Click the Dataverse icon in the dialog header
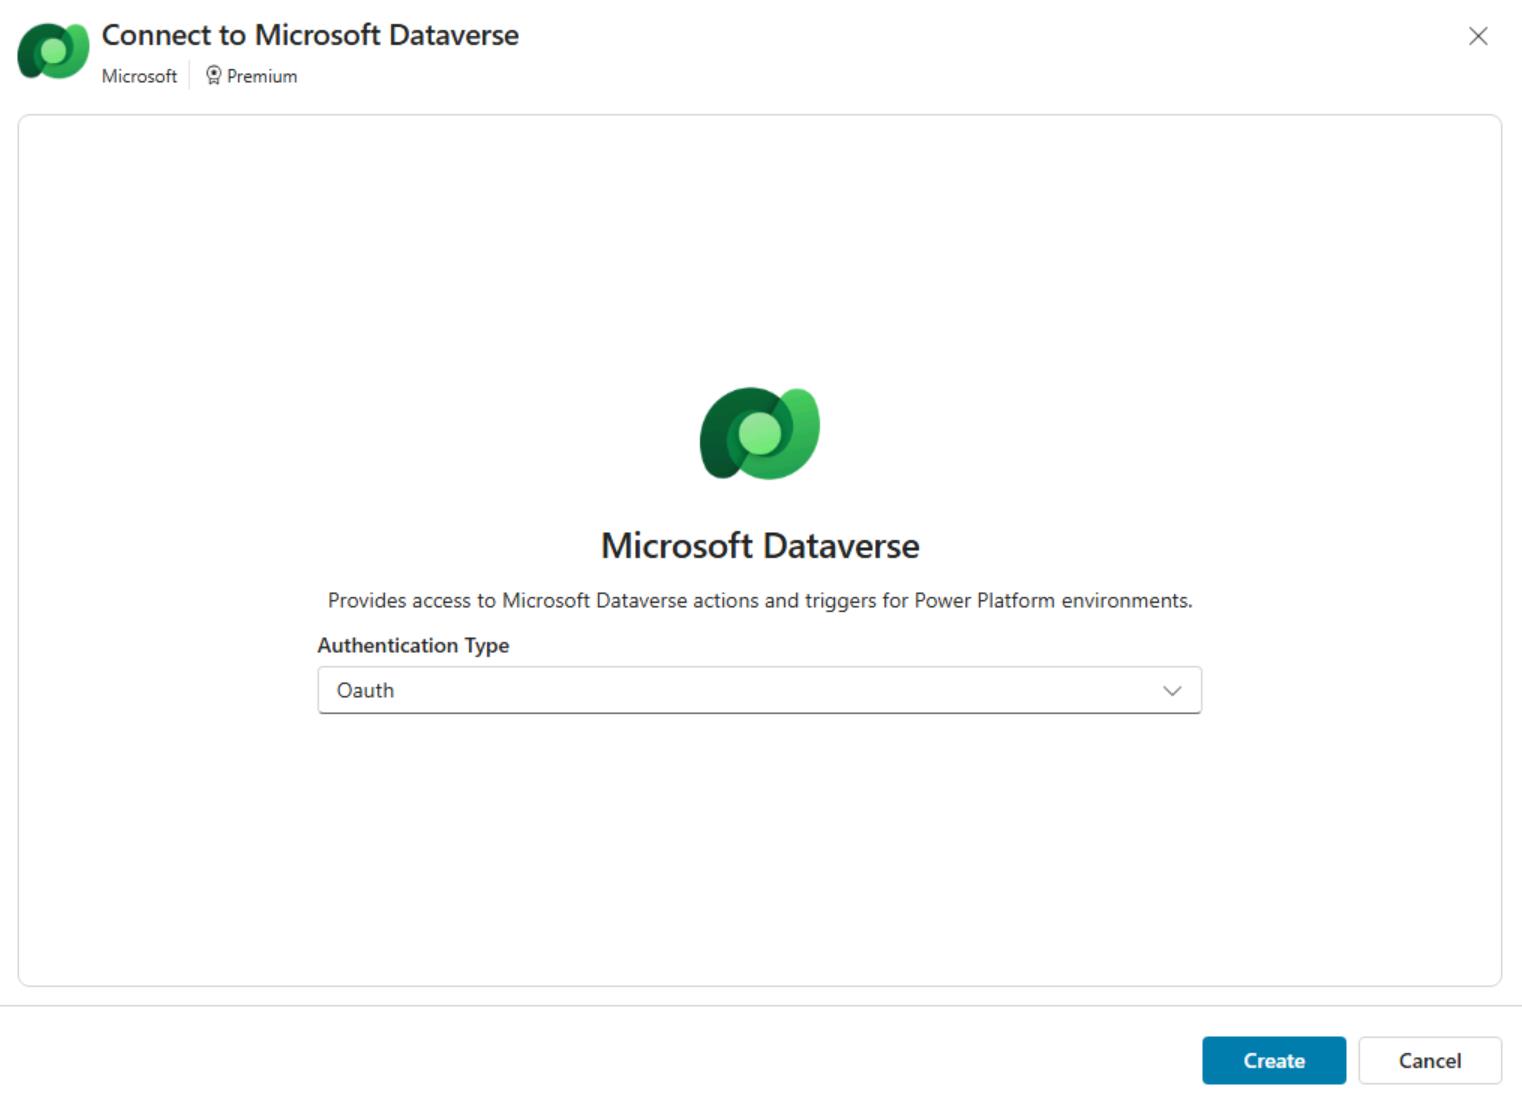Image resolution: width=1522 pixels, height=1101 pixels. click(x=53, y=50)
